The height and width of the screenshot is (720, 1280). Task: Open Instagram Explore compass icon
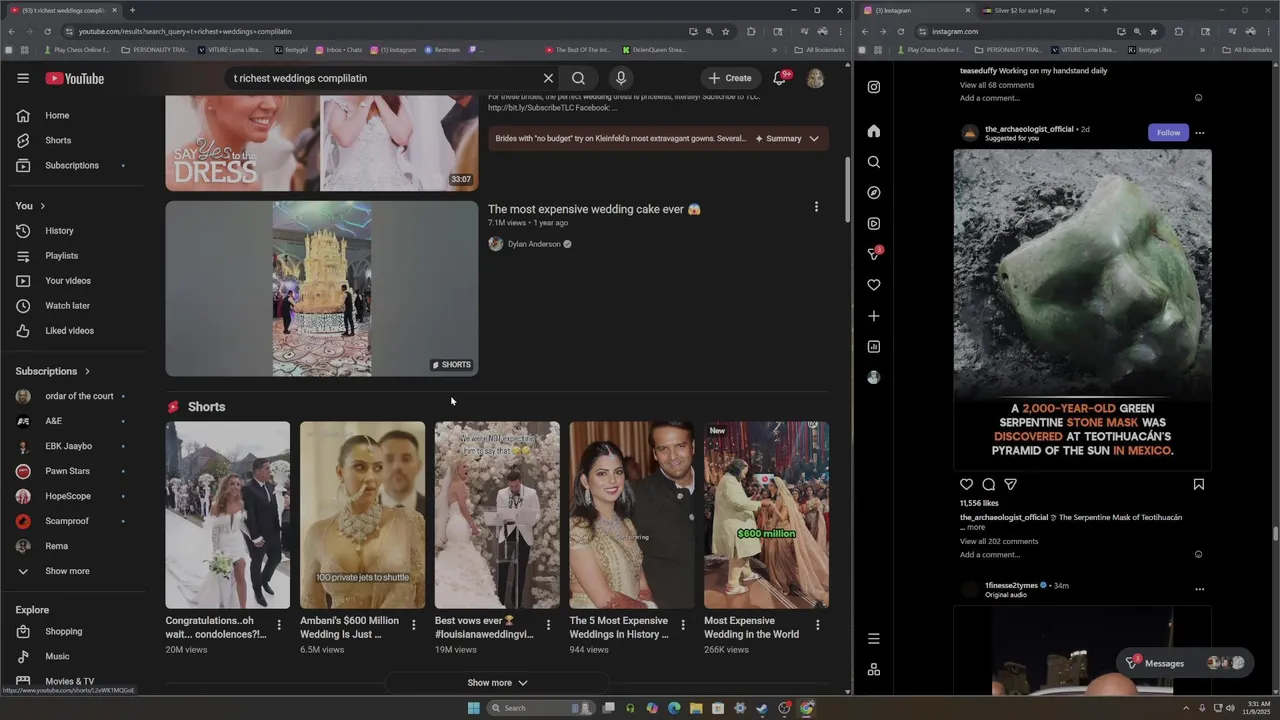coord(874,193)
